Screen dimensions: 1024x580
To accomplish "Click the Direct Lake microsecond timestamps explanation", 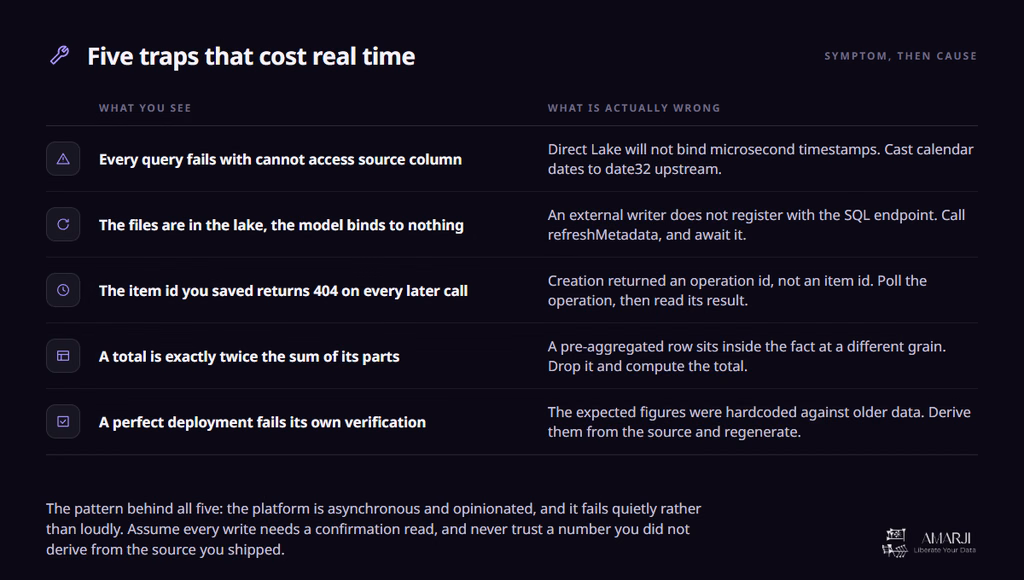I will 760,159.
